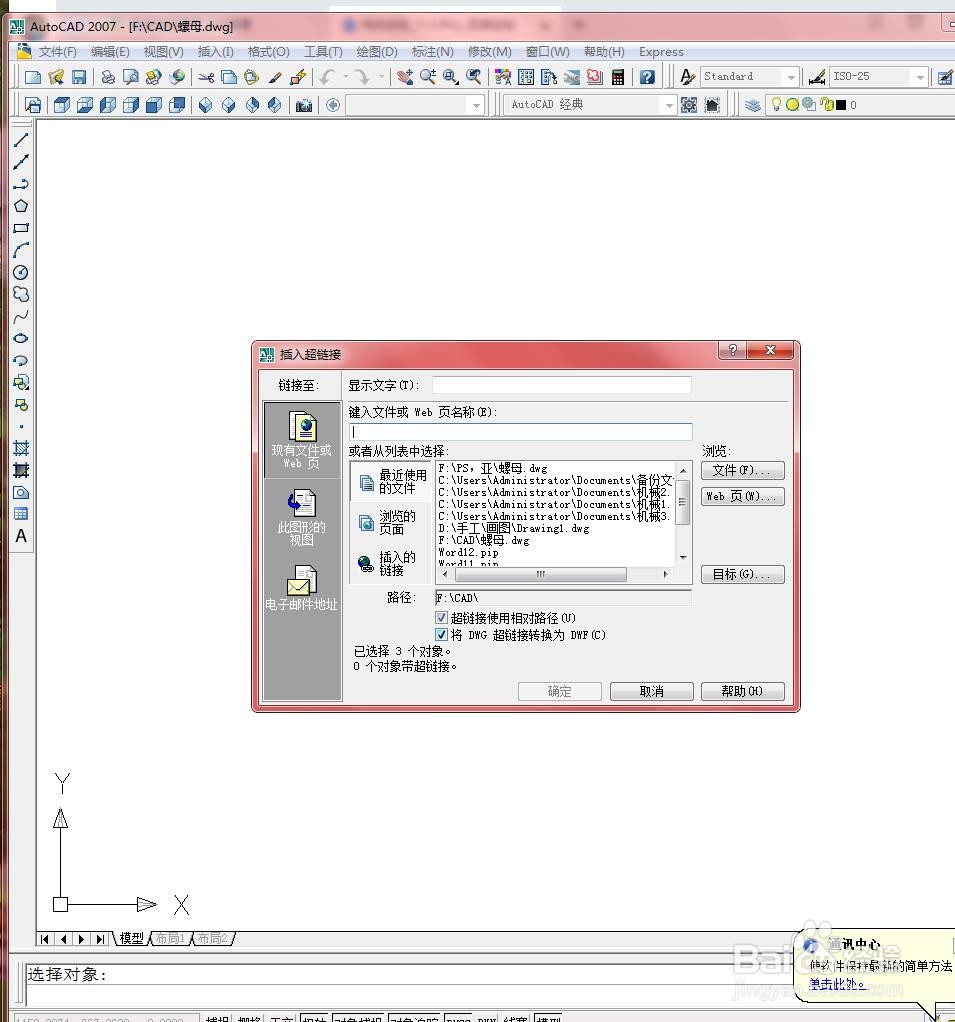This screenshot has height=1022, width=955.
Task: Click the New drawing icon
Action: coord(33,77)
